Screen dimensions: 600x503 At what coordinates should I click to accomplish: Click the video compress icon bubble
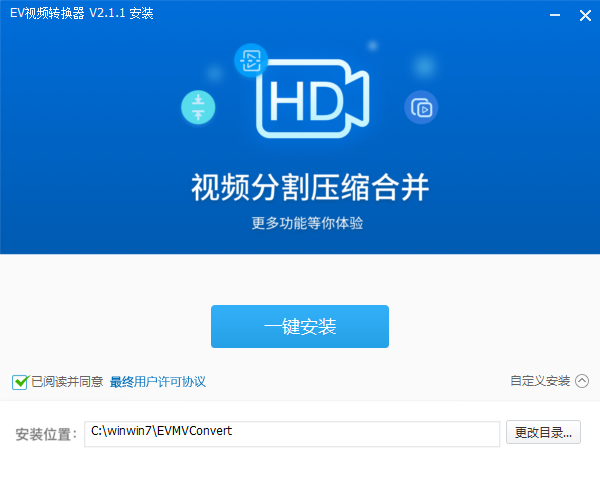click(x=198, y=107)
